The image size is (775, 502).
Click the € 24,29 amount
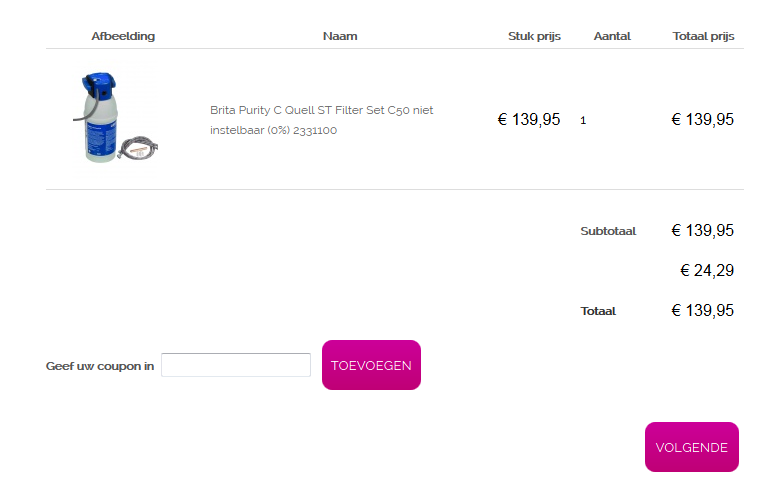tap(707, 270)
